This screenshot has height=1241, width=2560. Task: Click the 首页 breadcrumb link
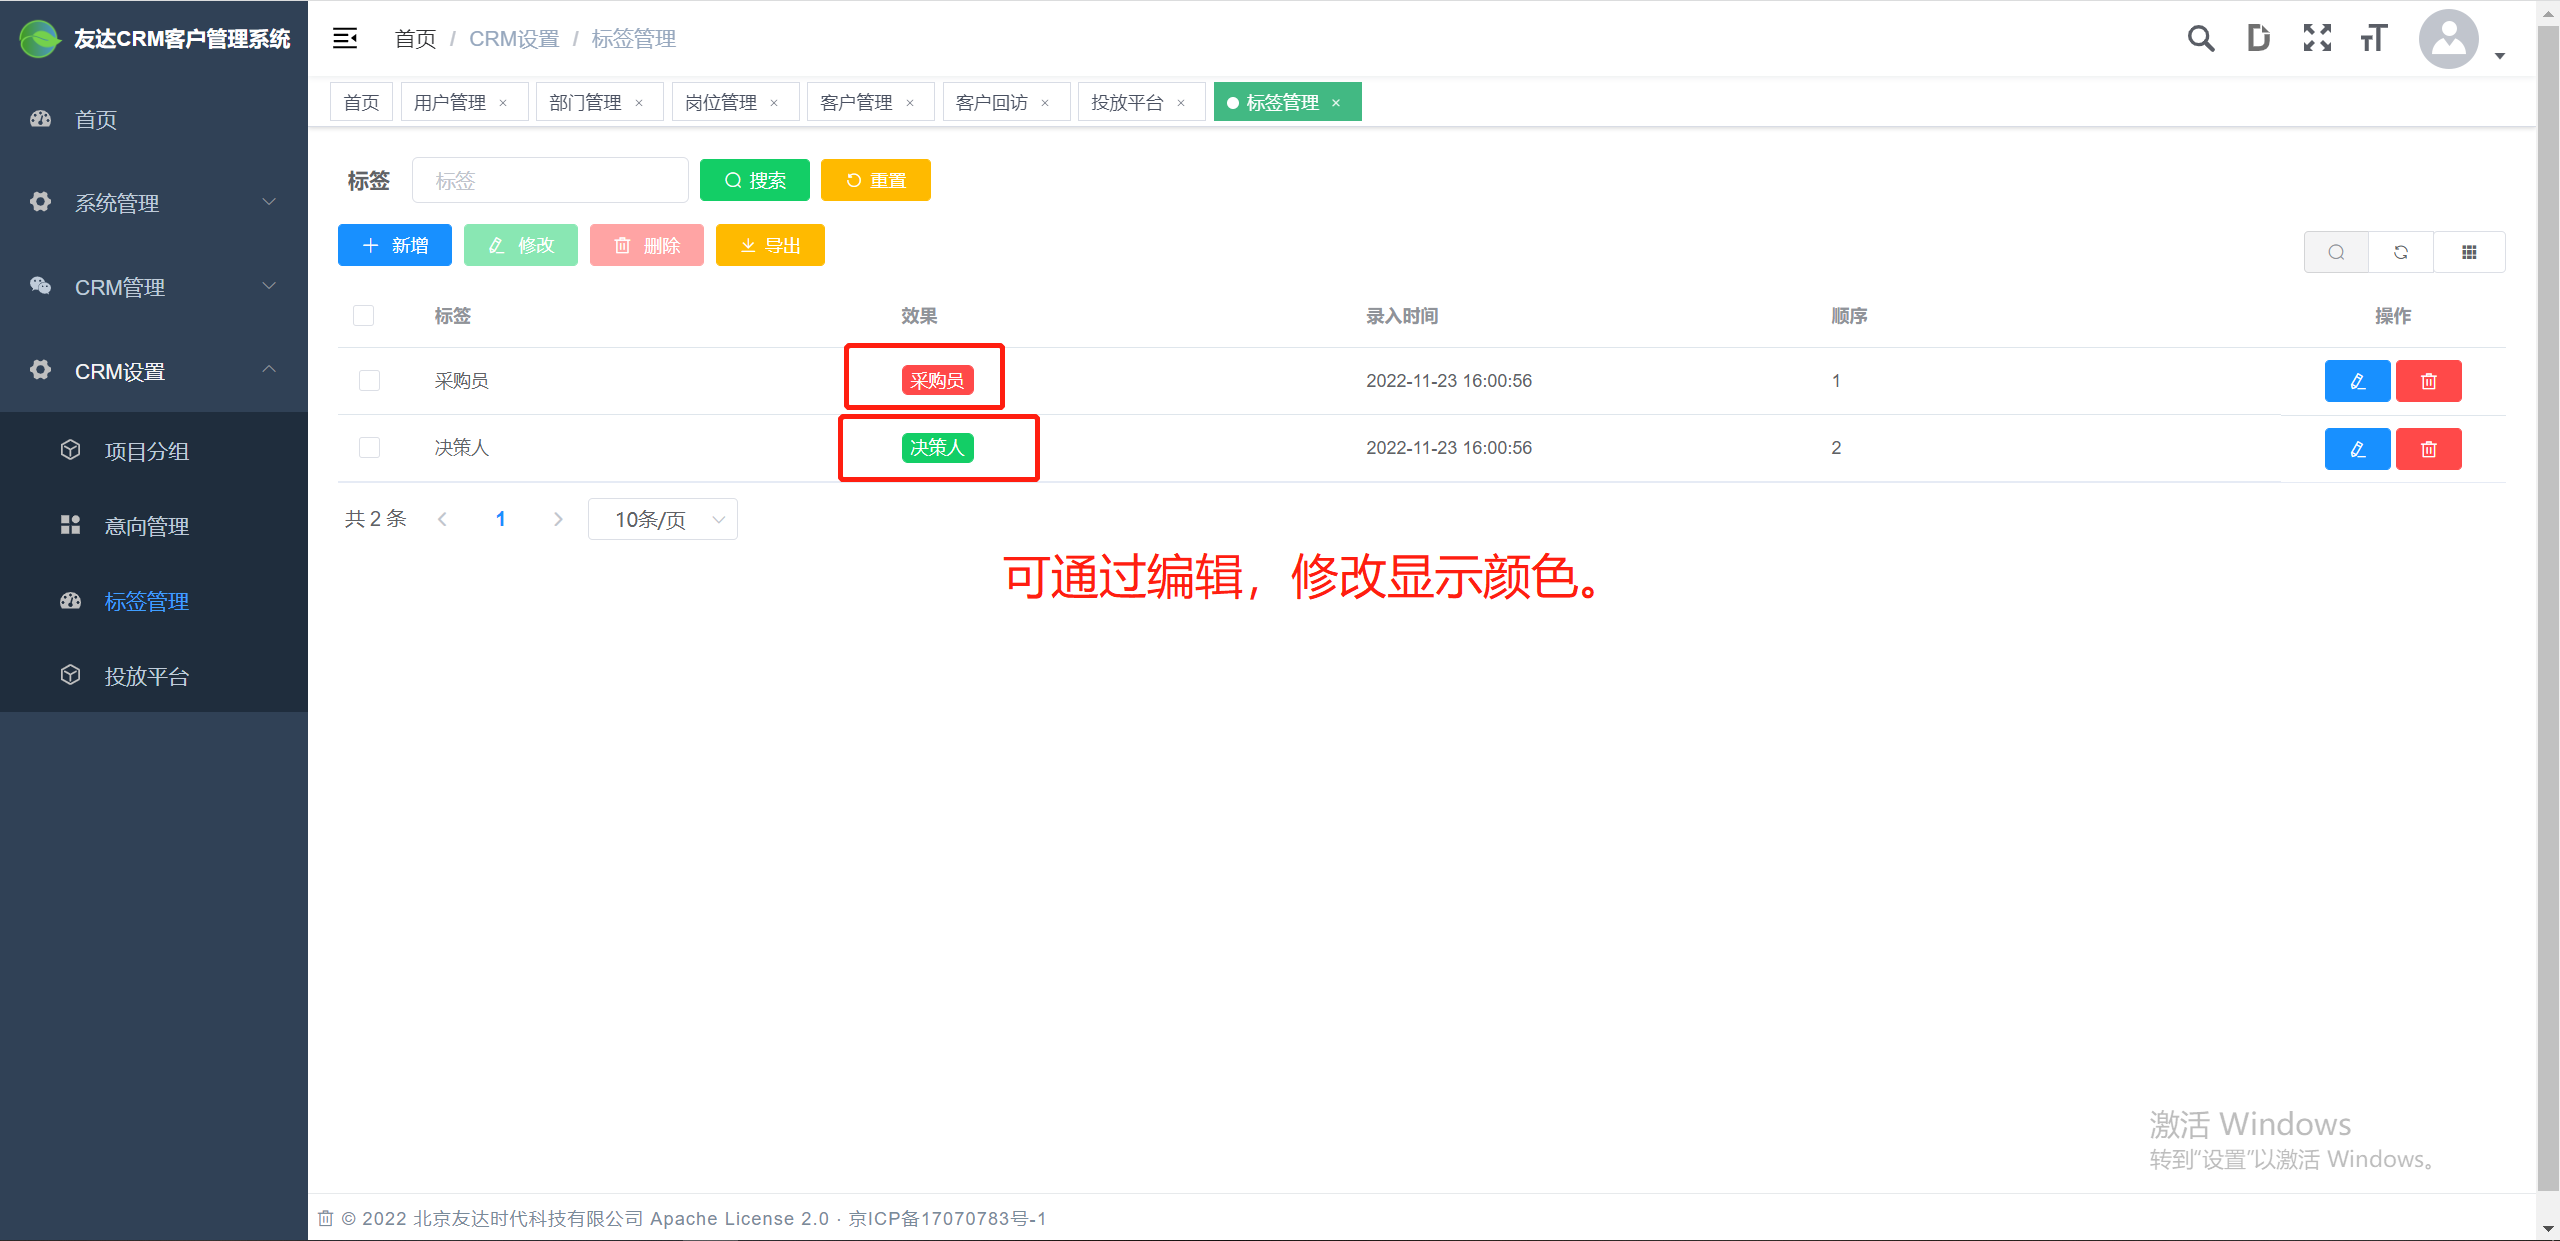tap(415, 39)
